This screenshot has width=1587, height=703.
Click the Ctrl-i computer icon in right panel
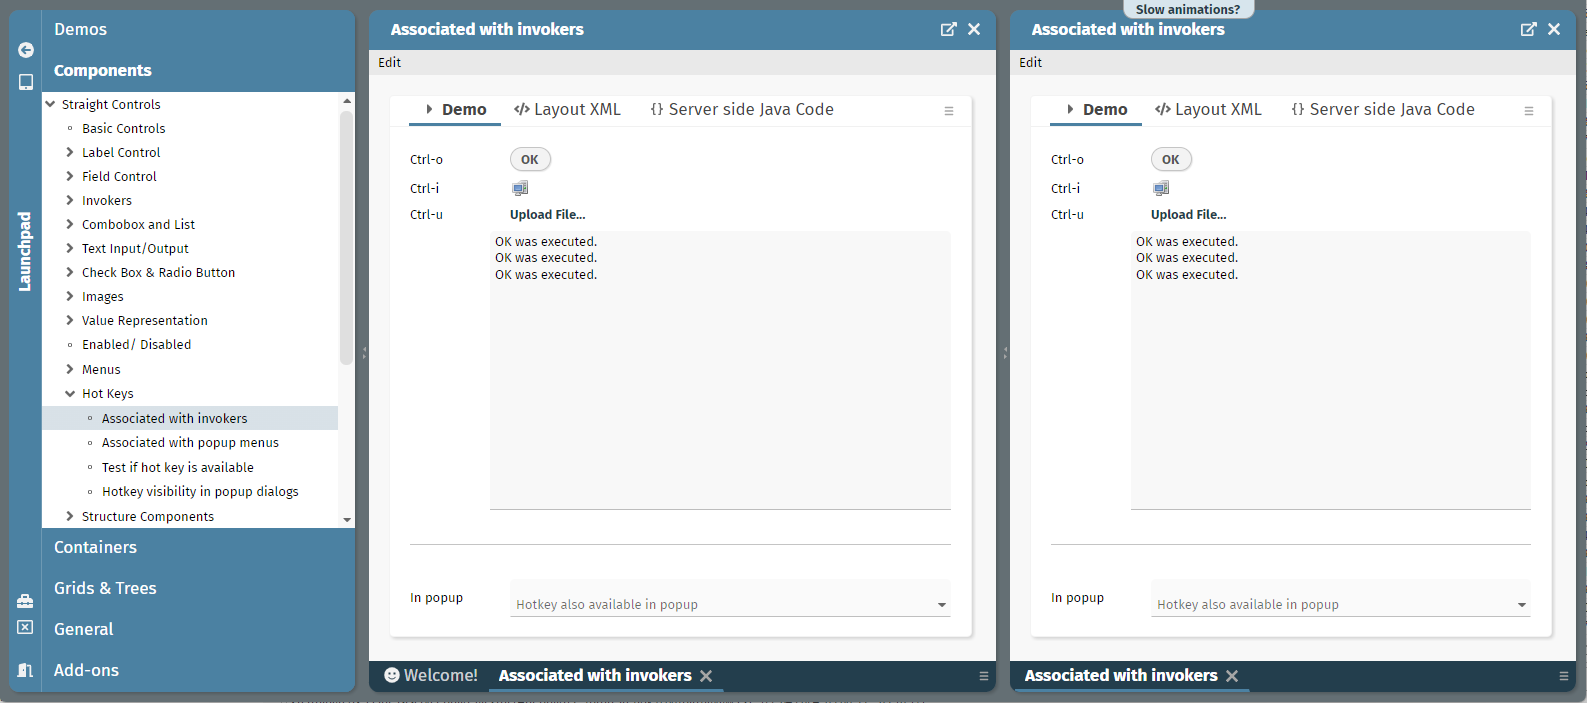pos(1161,188)
